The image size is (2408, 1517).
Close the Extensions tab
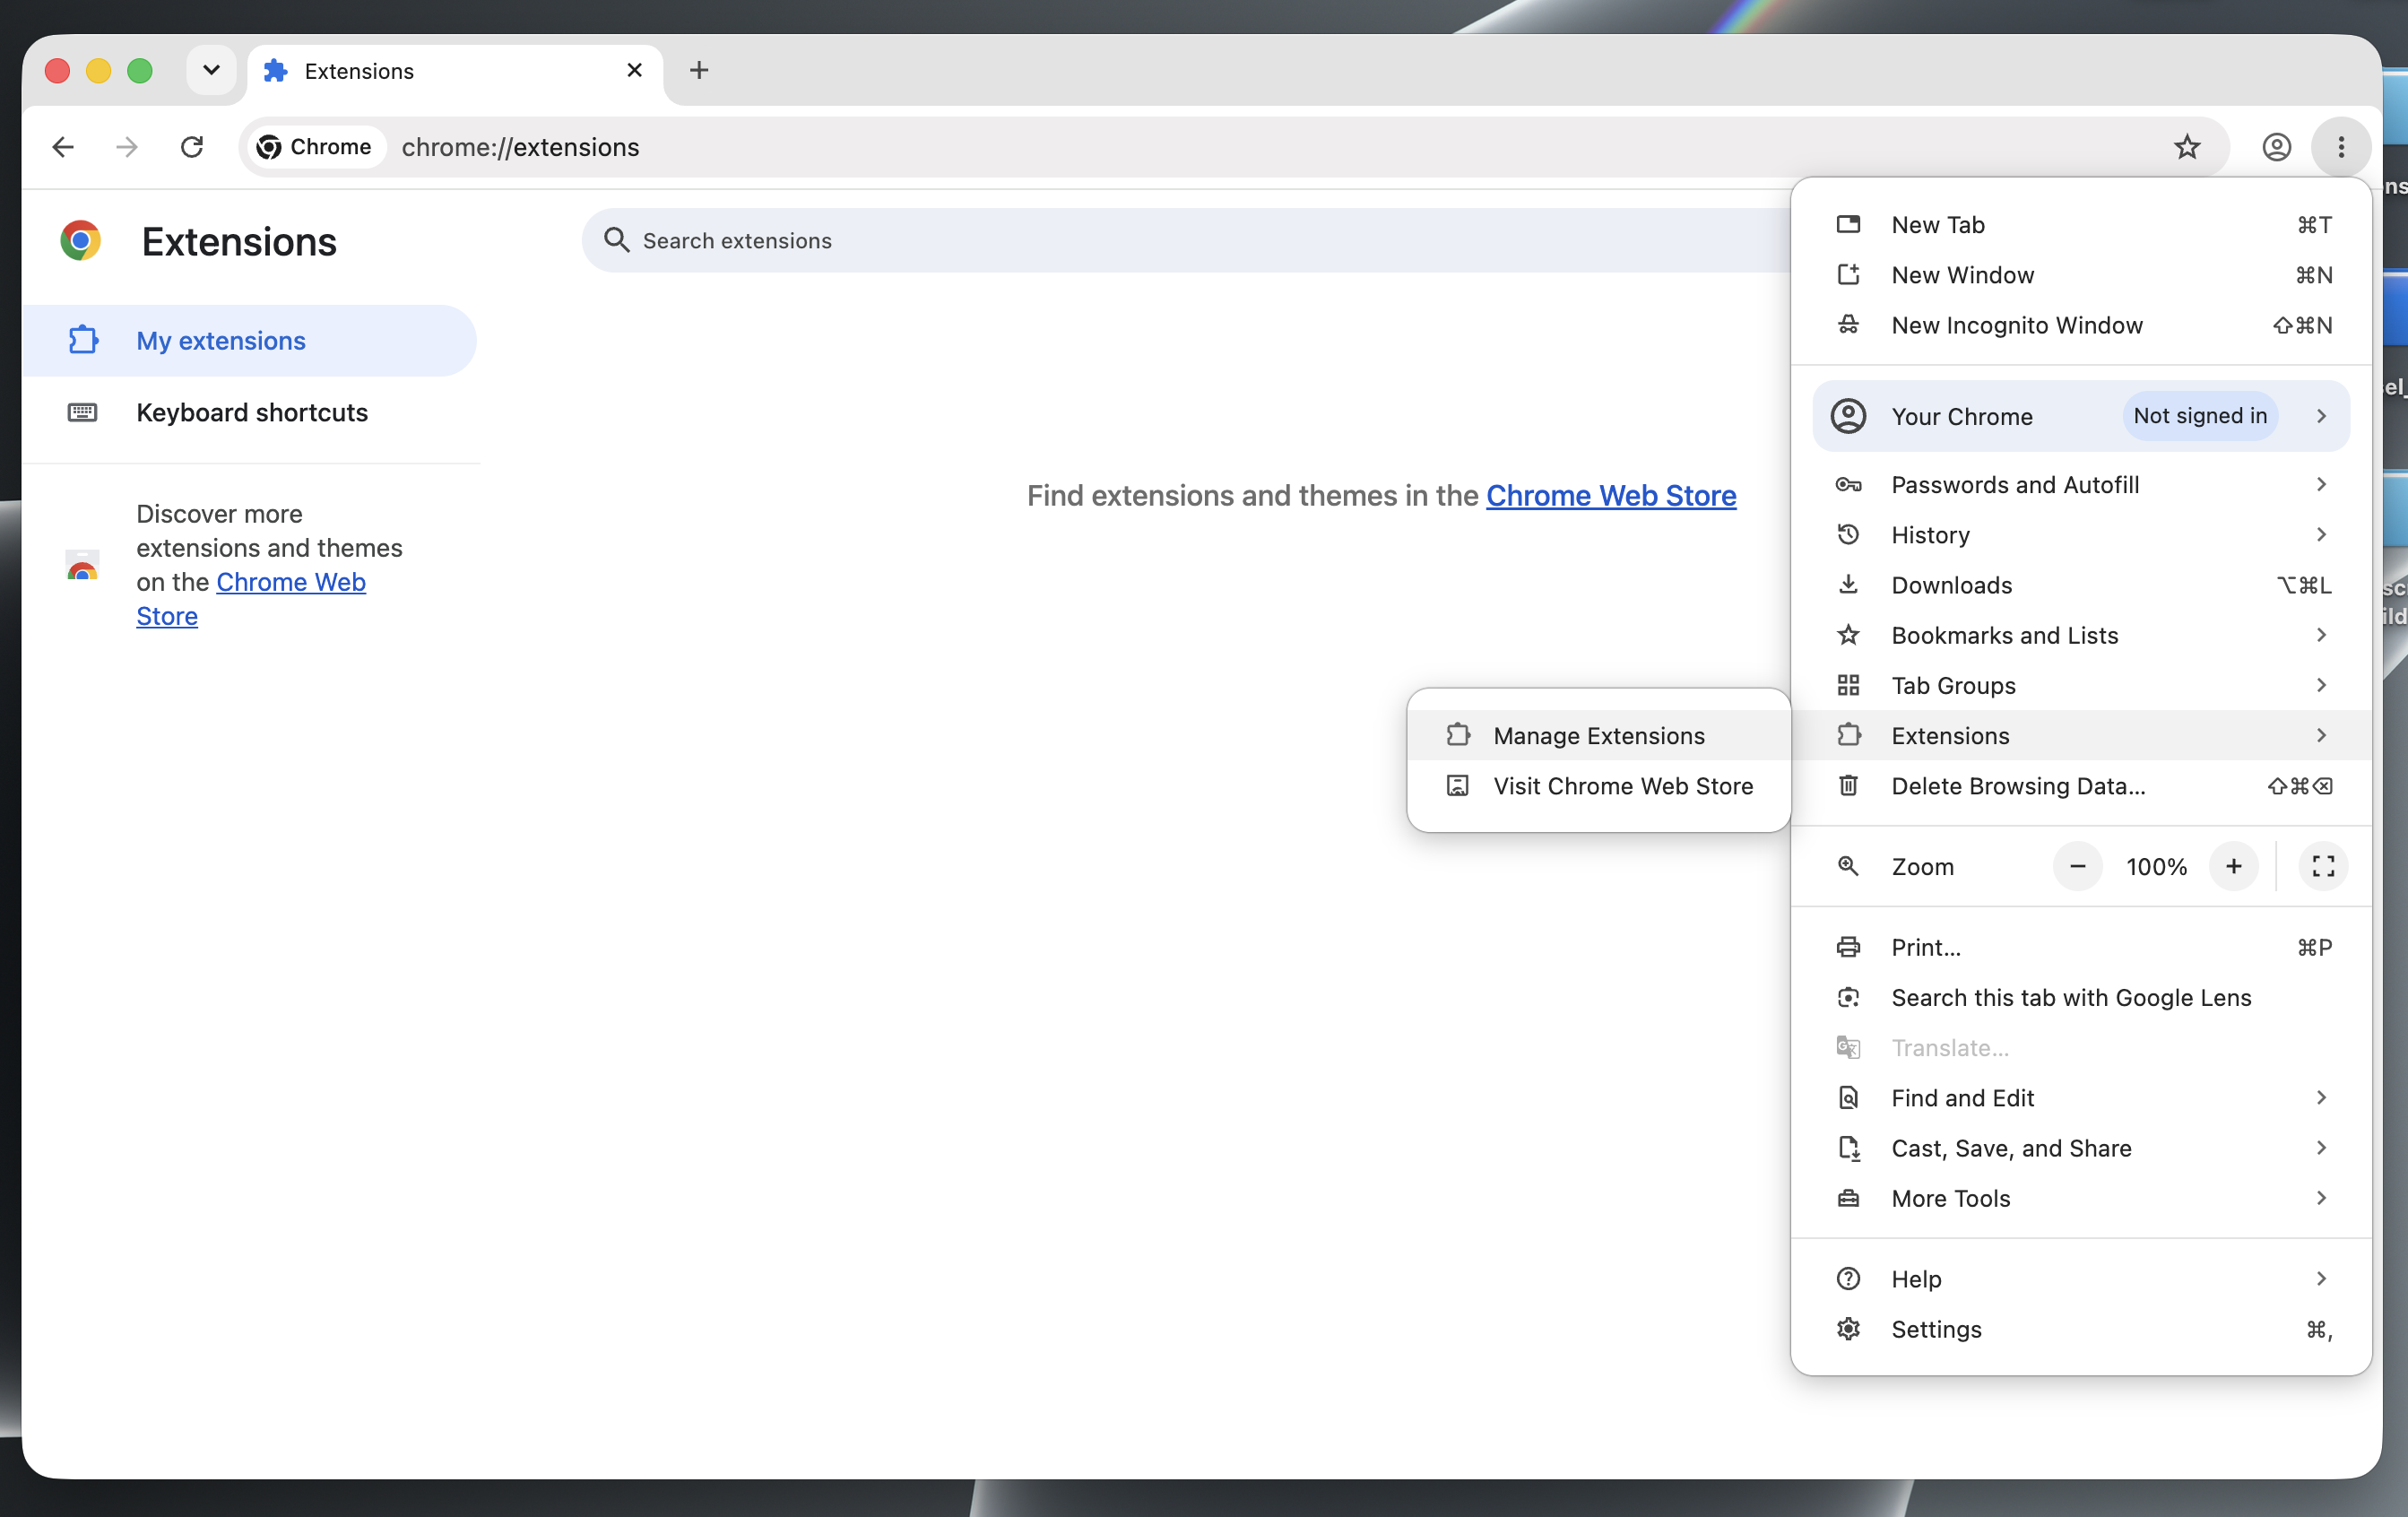[x=634, y=70]
